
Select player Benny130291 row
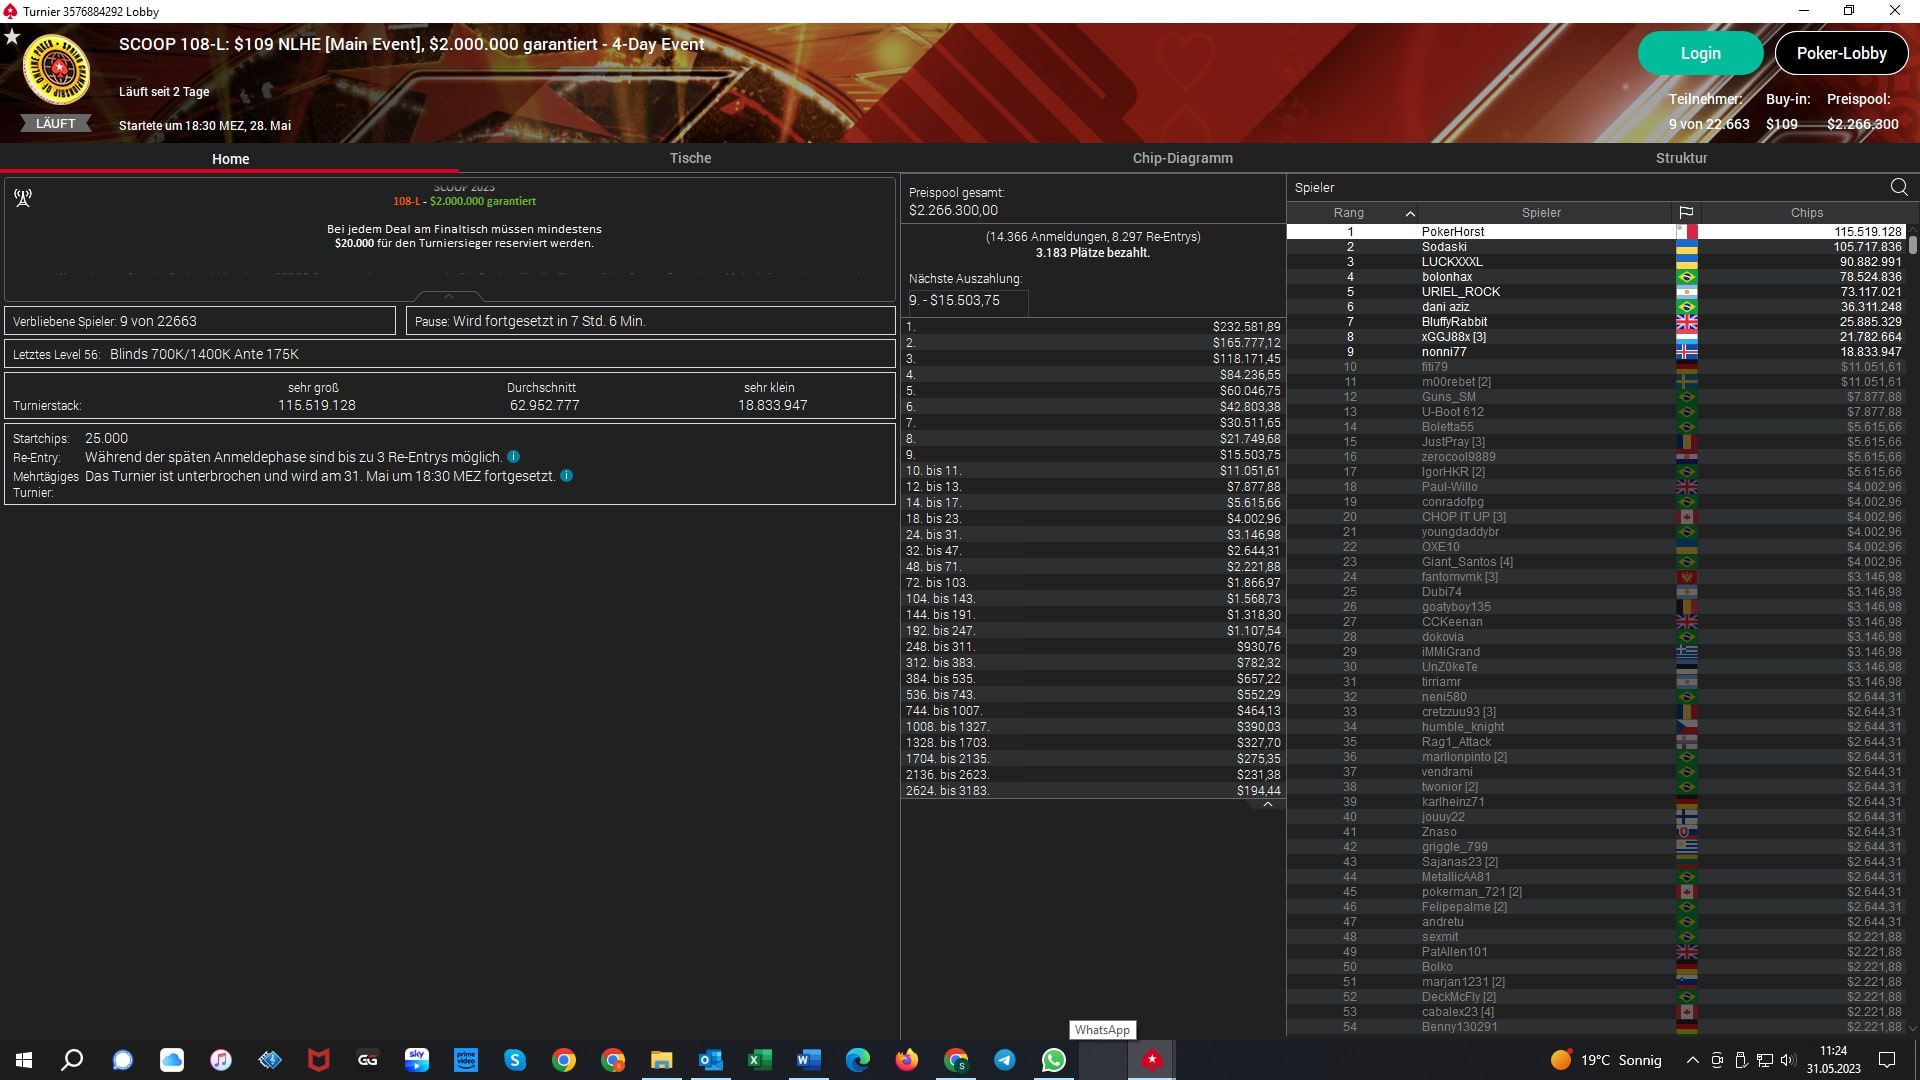(1596, 1027)
